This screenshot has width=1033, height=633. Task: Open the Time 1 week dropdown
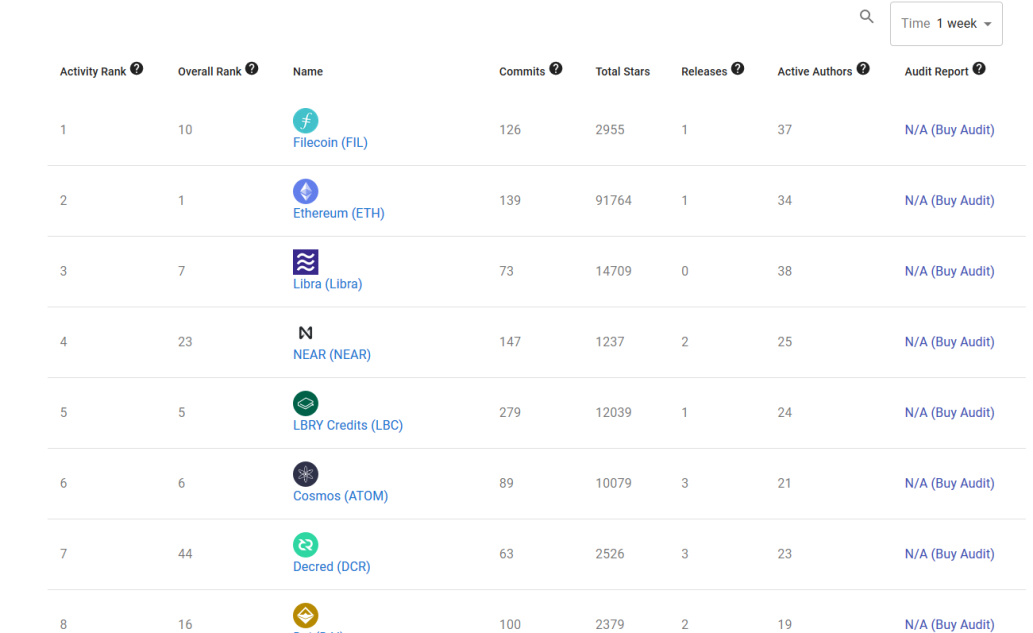(946, 24)
